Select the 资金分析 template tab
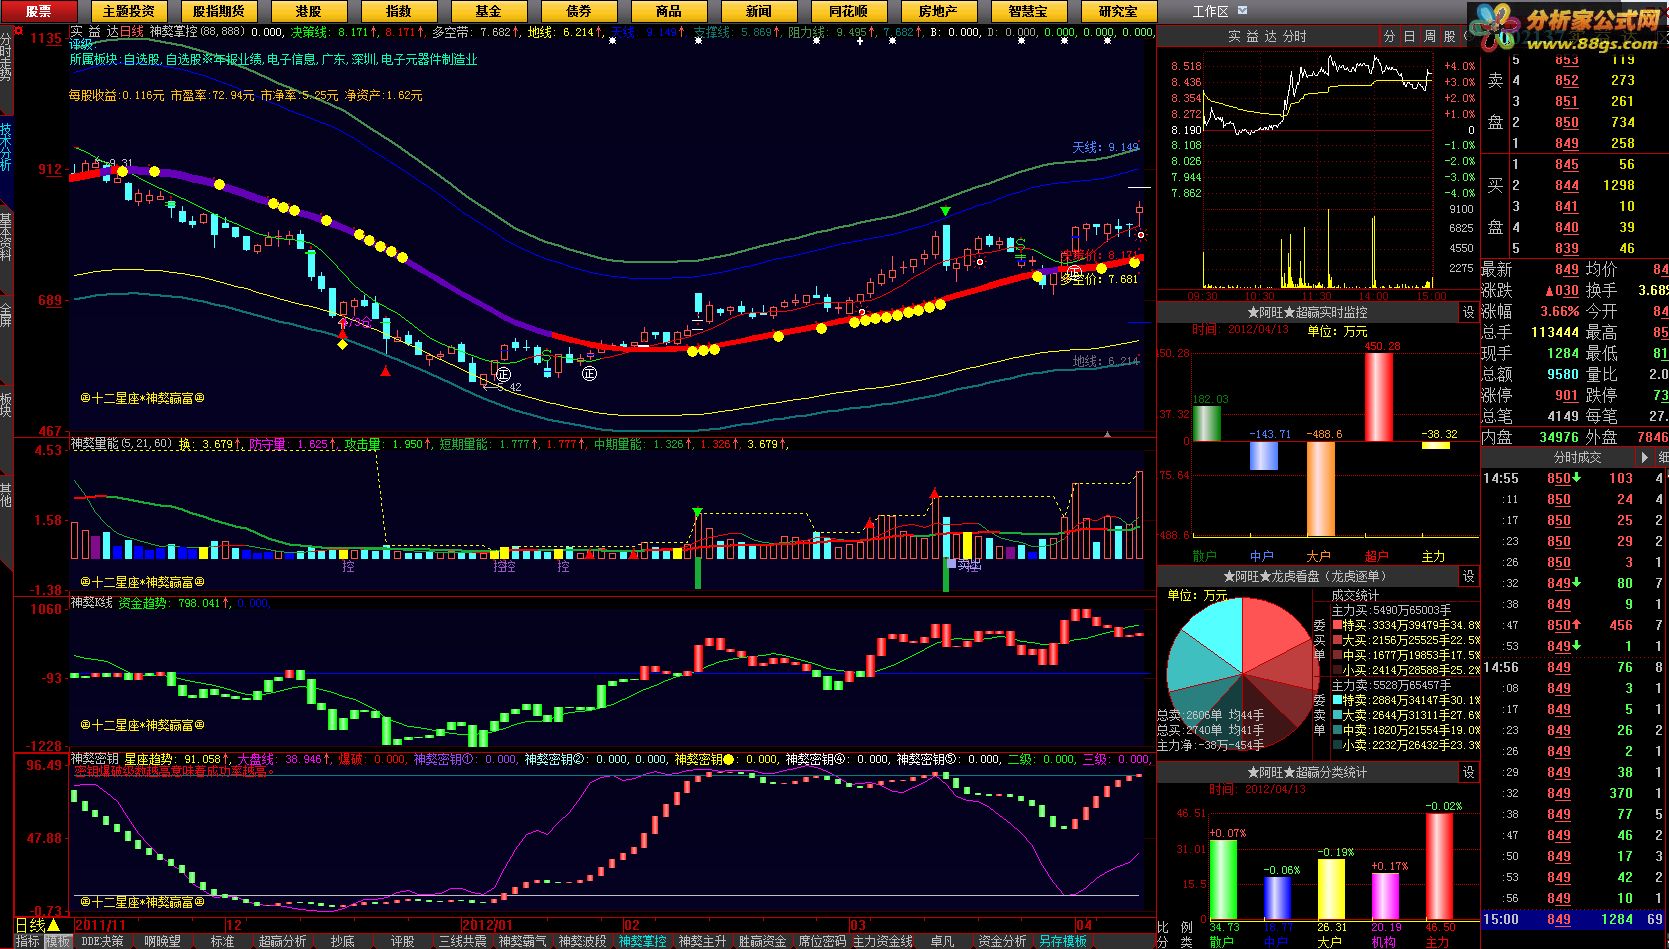This screenshot has height=949, width=1669. point(1002,941)
